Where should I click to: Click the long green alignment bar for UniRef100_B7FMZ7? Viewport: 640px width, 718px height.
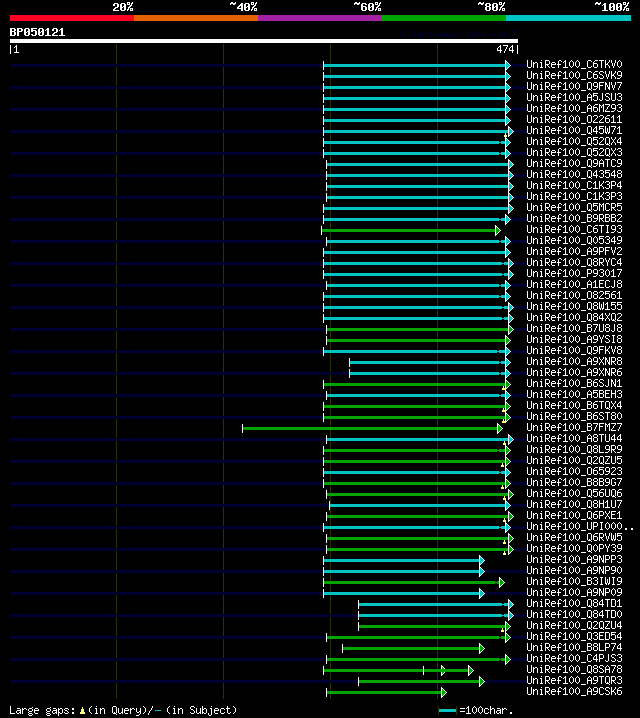[372, 428]
